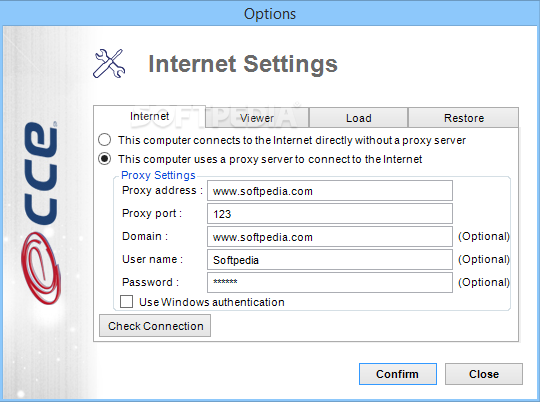
Task: Select proxy server connection radio button
Action: click(x=104, y=159)
